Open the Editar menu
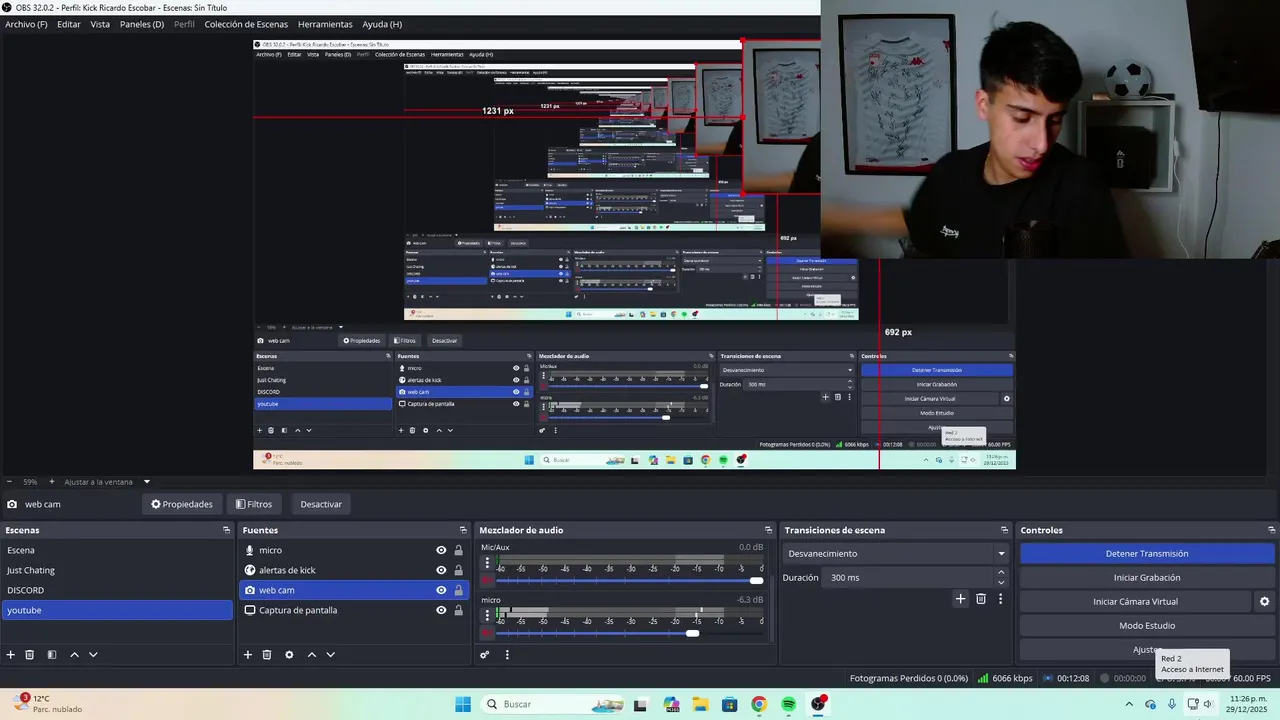The image size is (1280, 720). pyautogui.click(x=69, y=24)
